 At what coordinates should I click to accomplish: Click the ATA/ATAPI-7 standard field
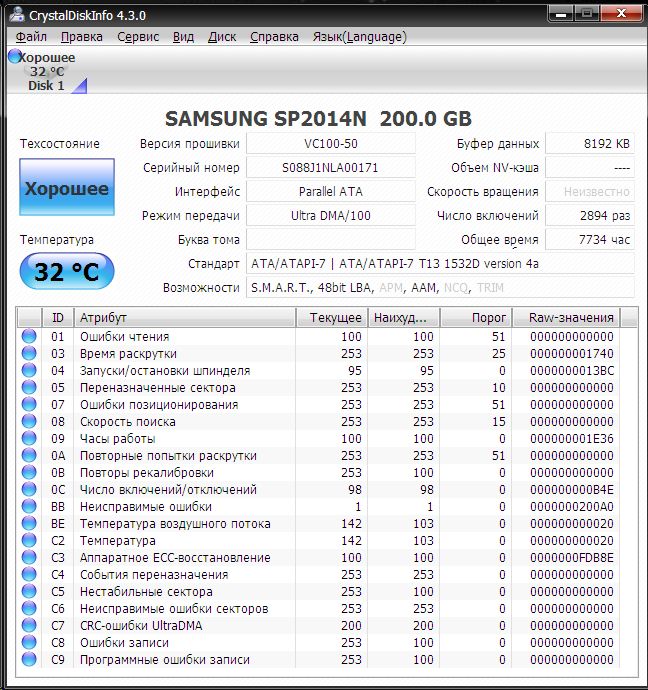[440, 264]
